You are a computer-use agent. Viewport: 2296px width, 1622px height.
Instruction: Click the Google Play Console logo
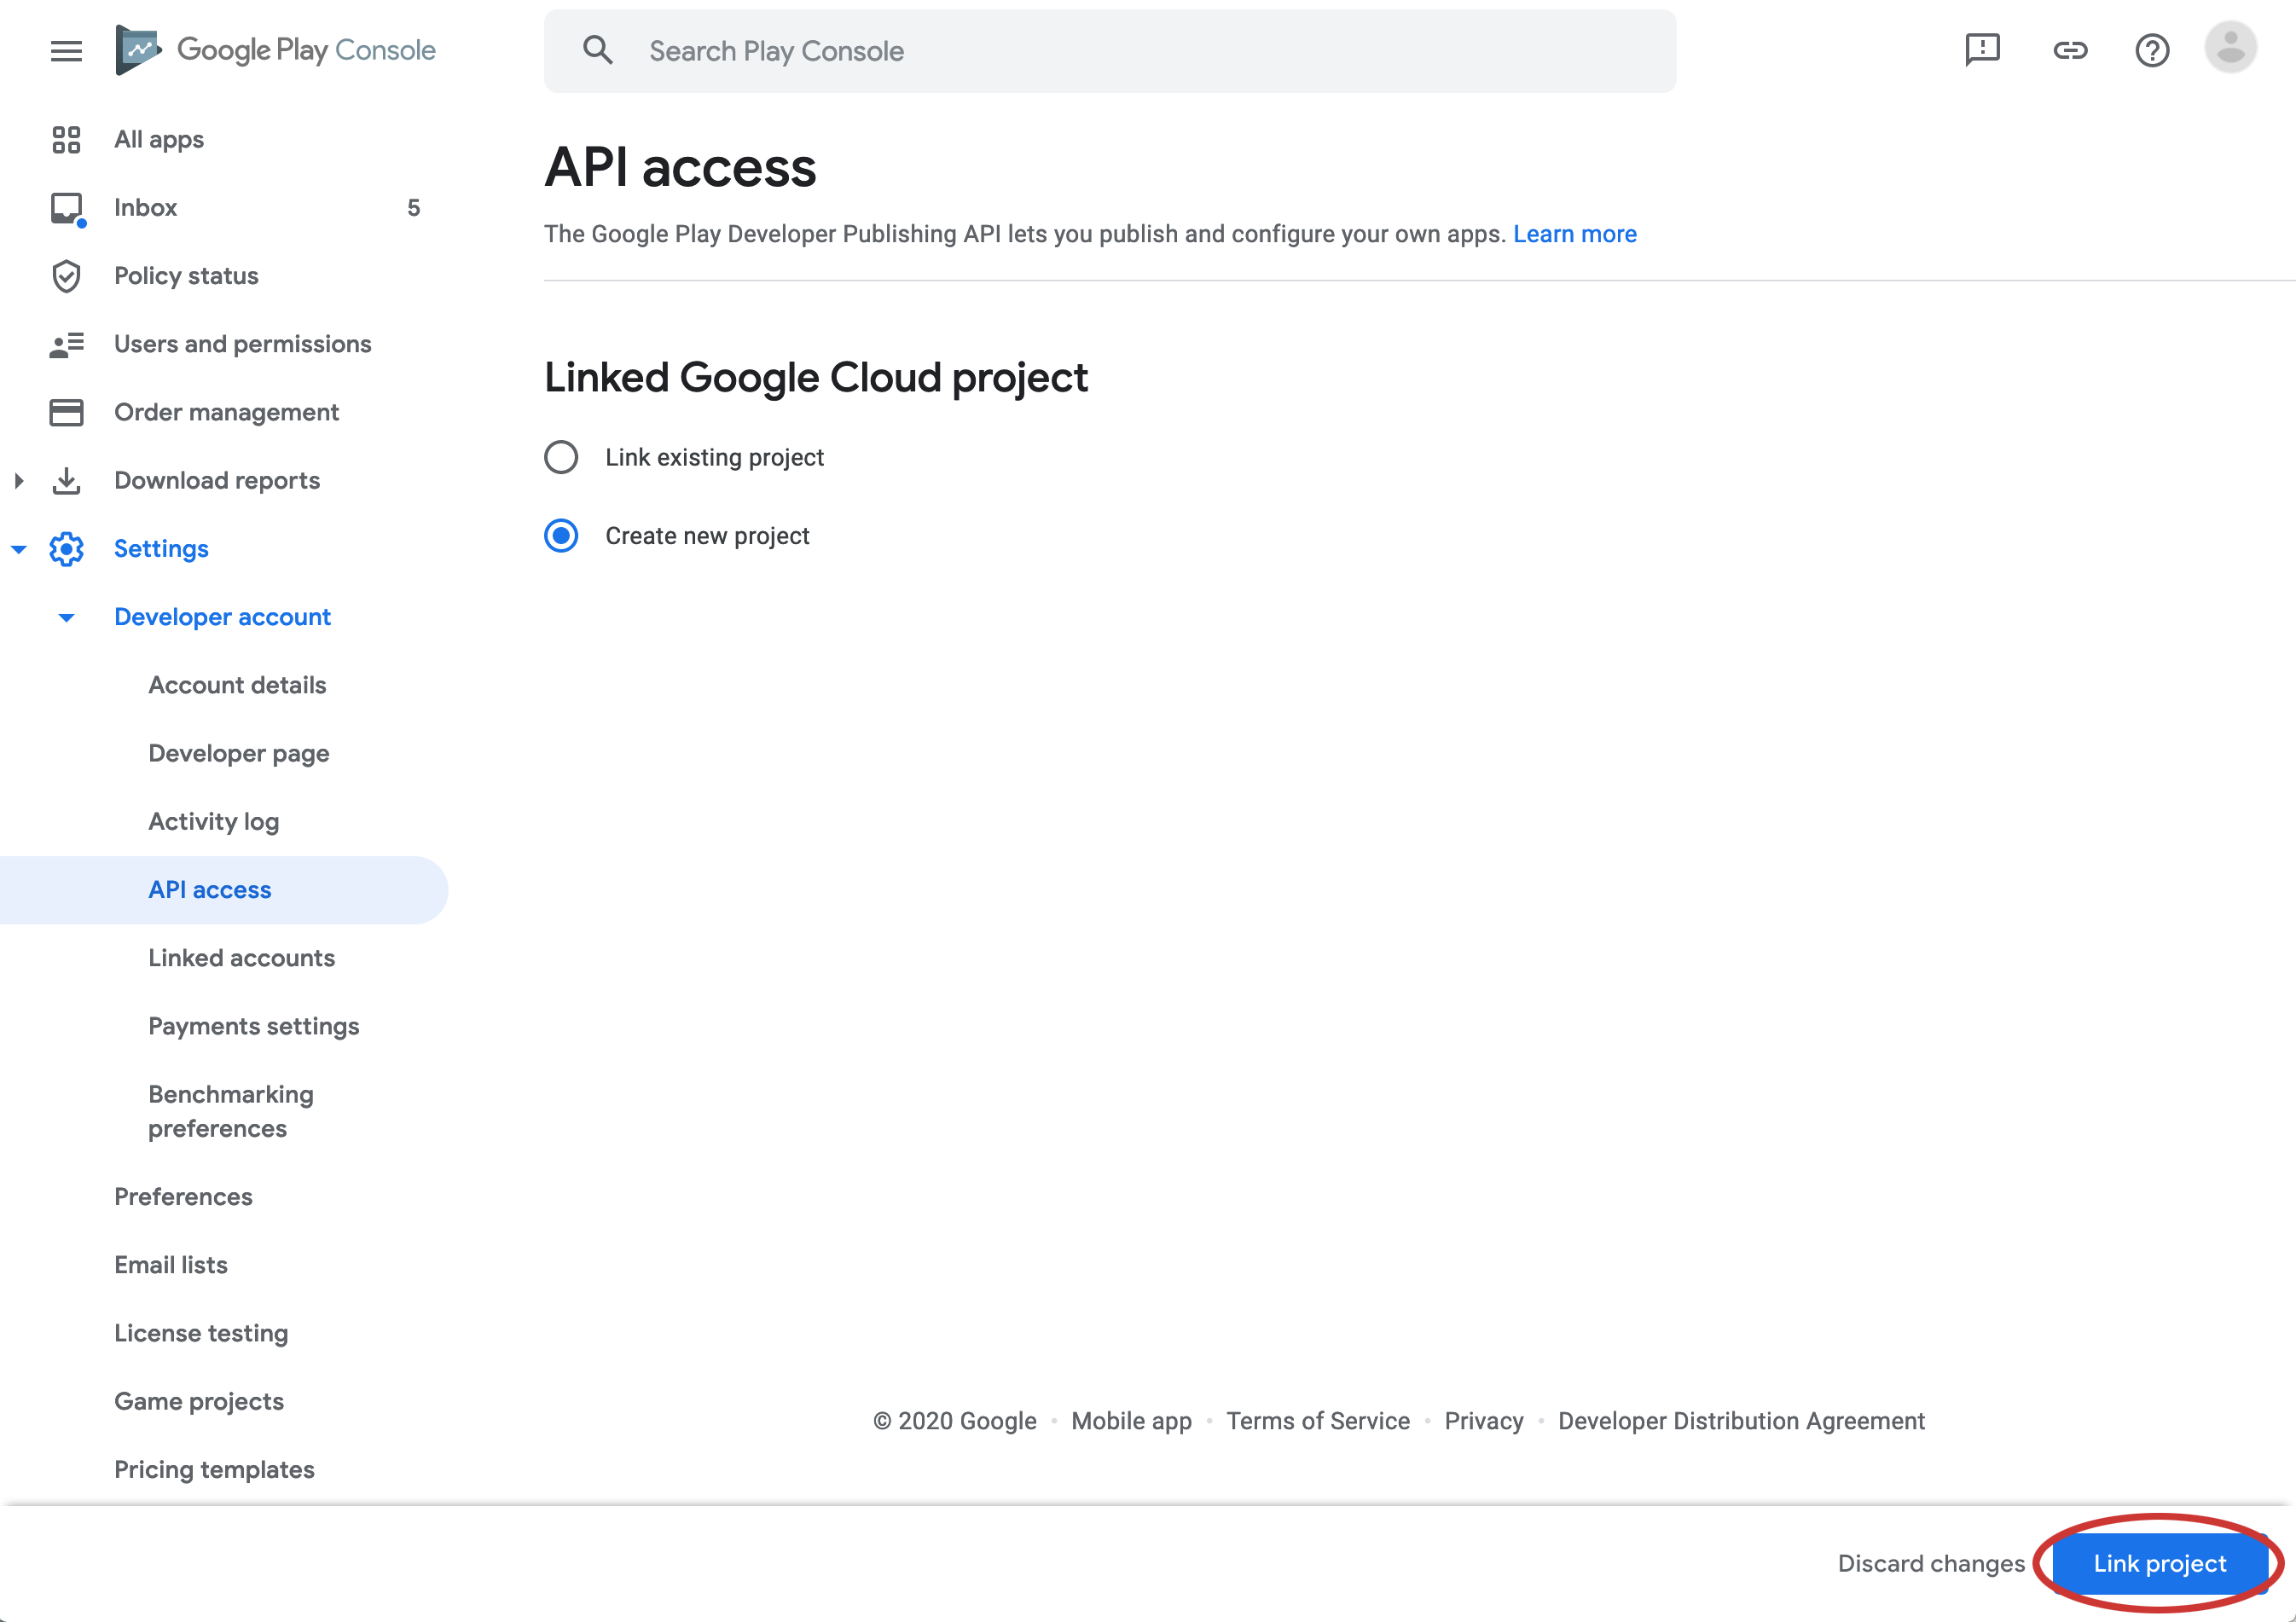pos(276,50)
